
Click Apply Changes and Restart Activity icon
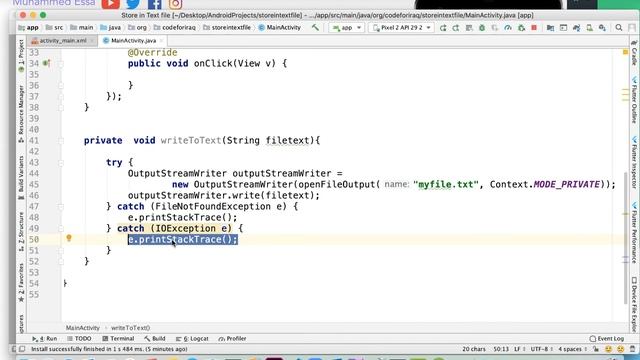pos(456,28)
